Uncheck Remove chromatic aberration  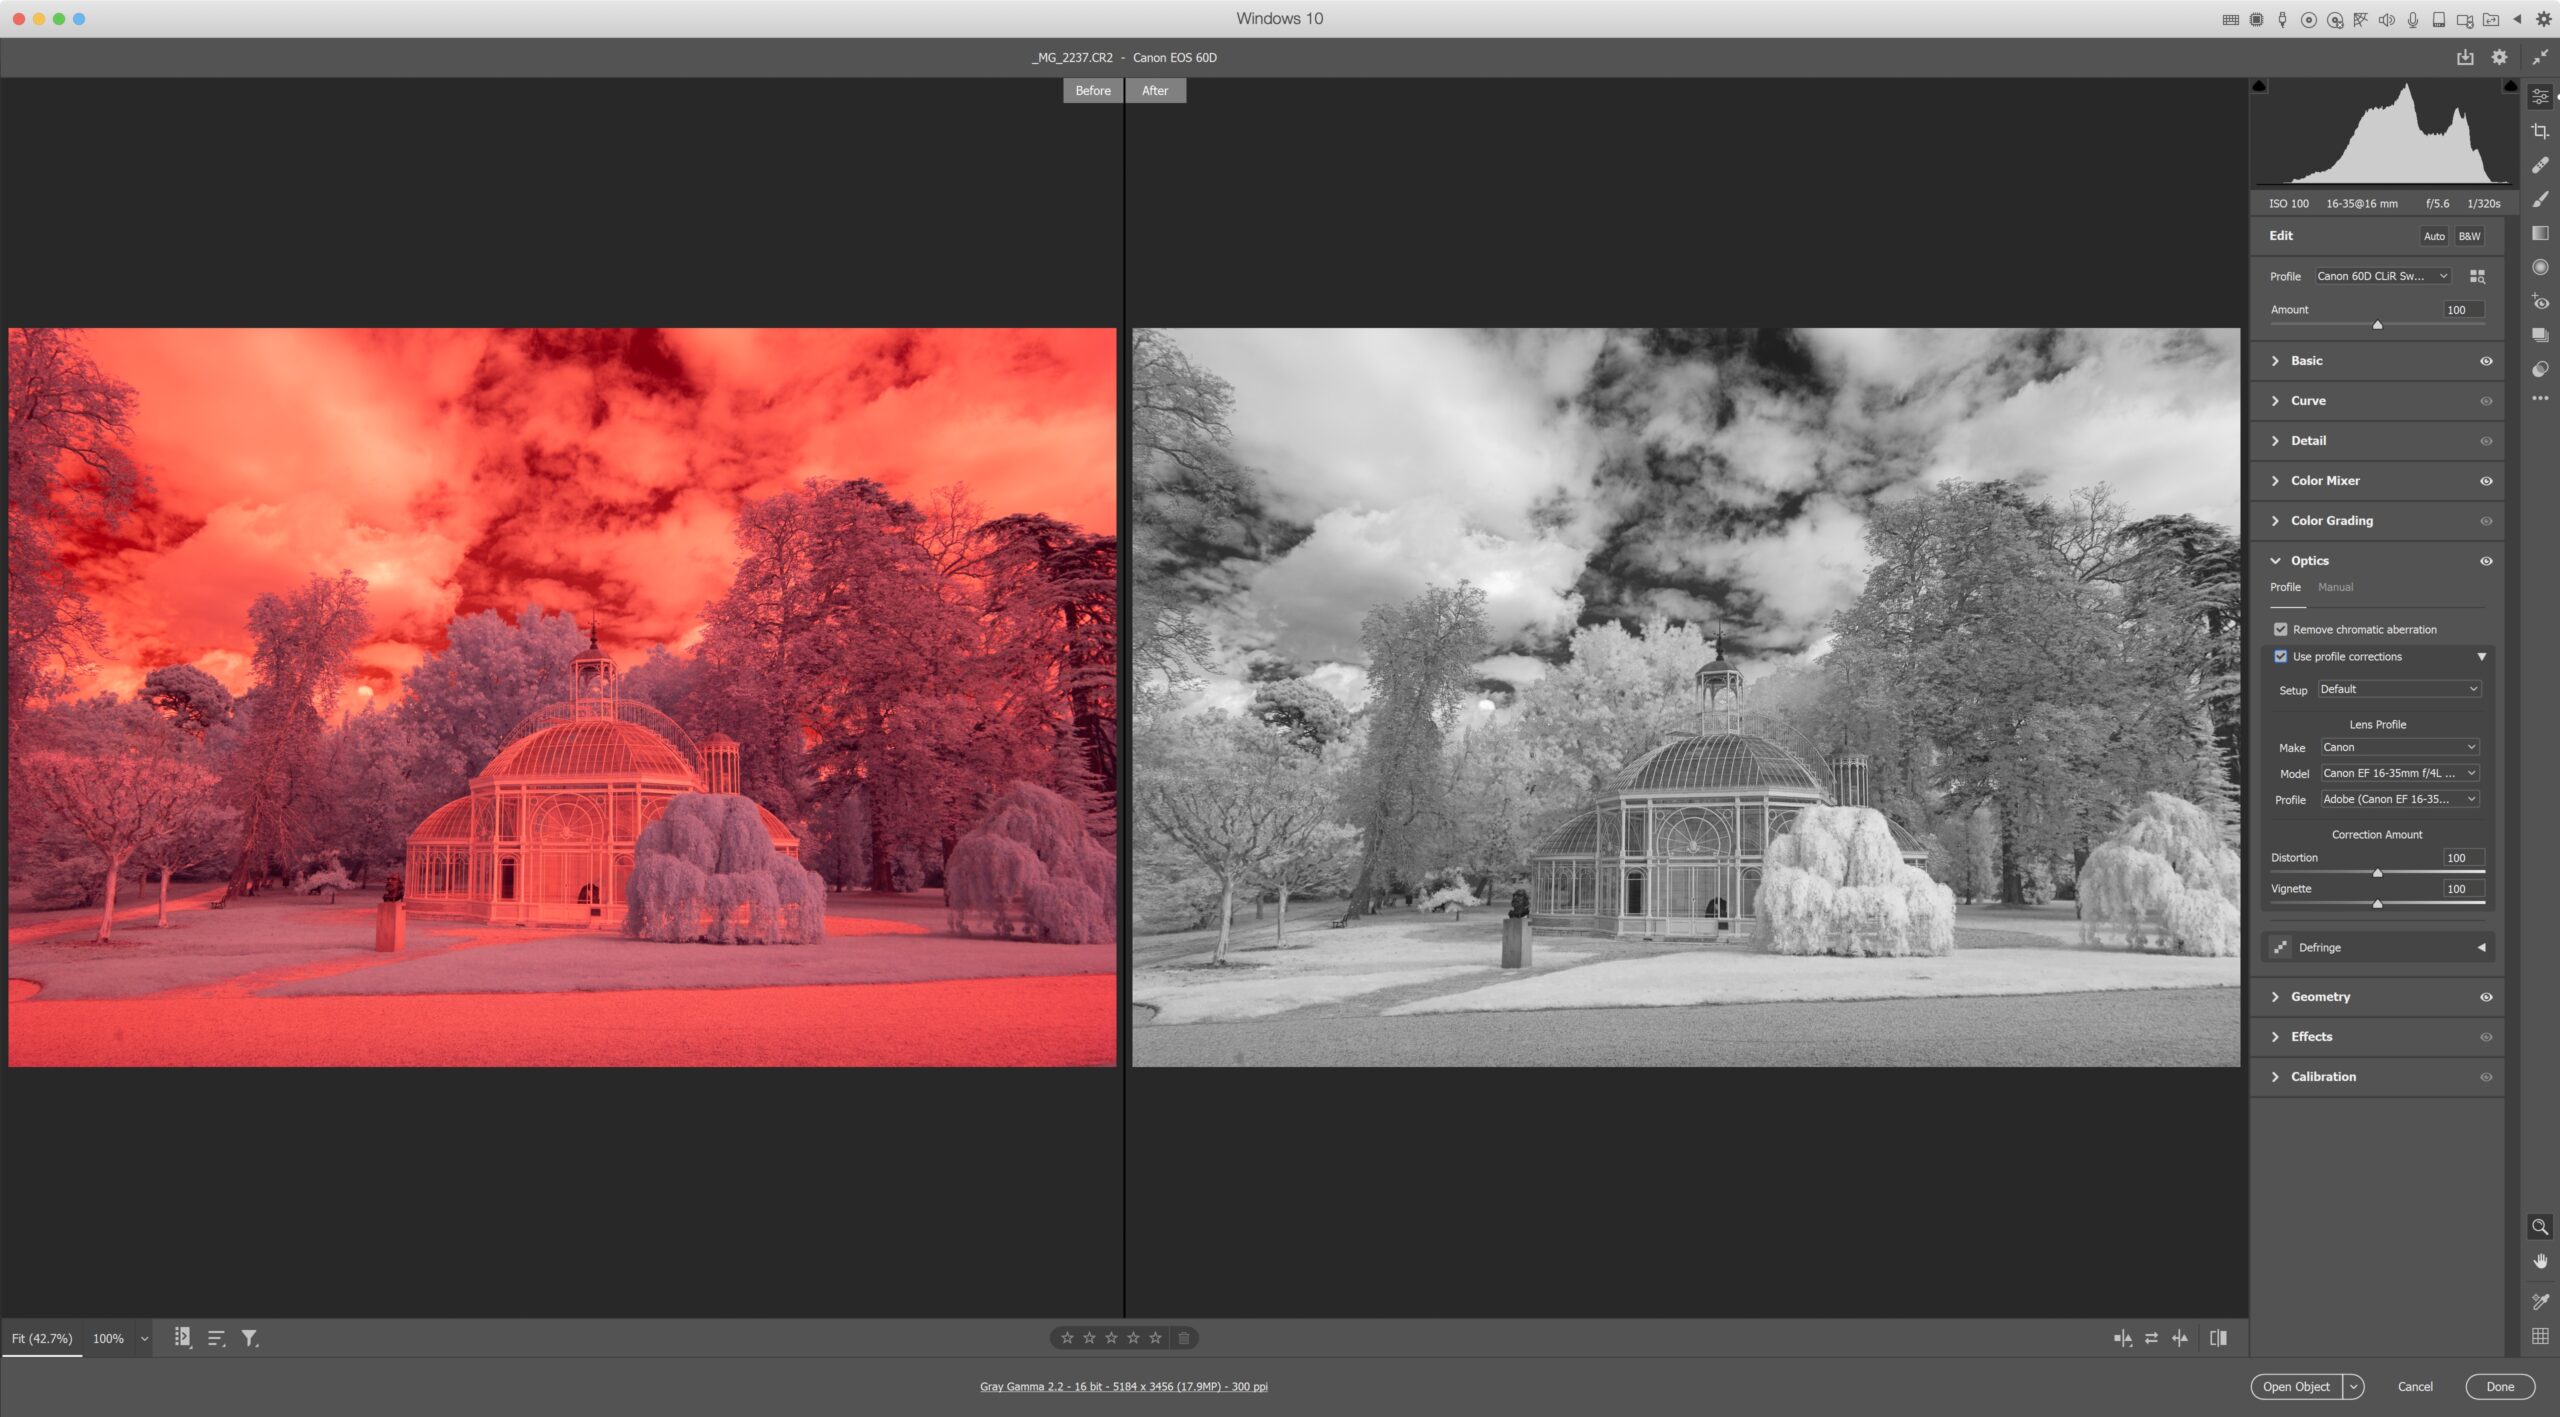pyautogui.click(x=2281, y=629)
